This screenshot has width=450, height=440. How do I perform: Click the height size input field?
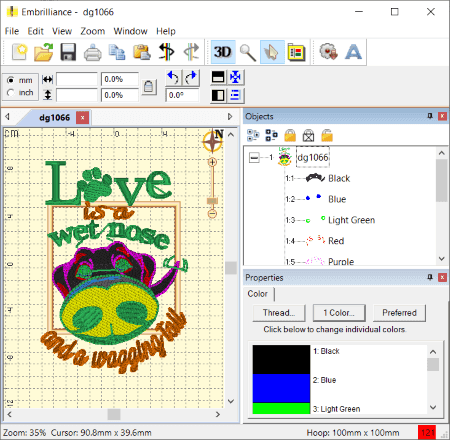click(77, 95)
